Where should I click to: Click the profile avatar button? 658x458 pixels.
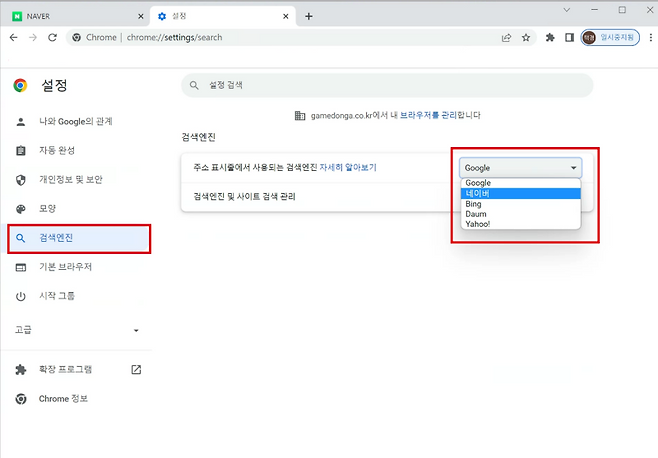(610, 37)
